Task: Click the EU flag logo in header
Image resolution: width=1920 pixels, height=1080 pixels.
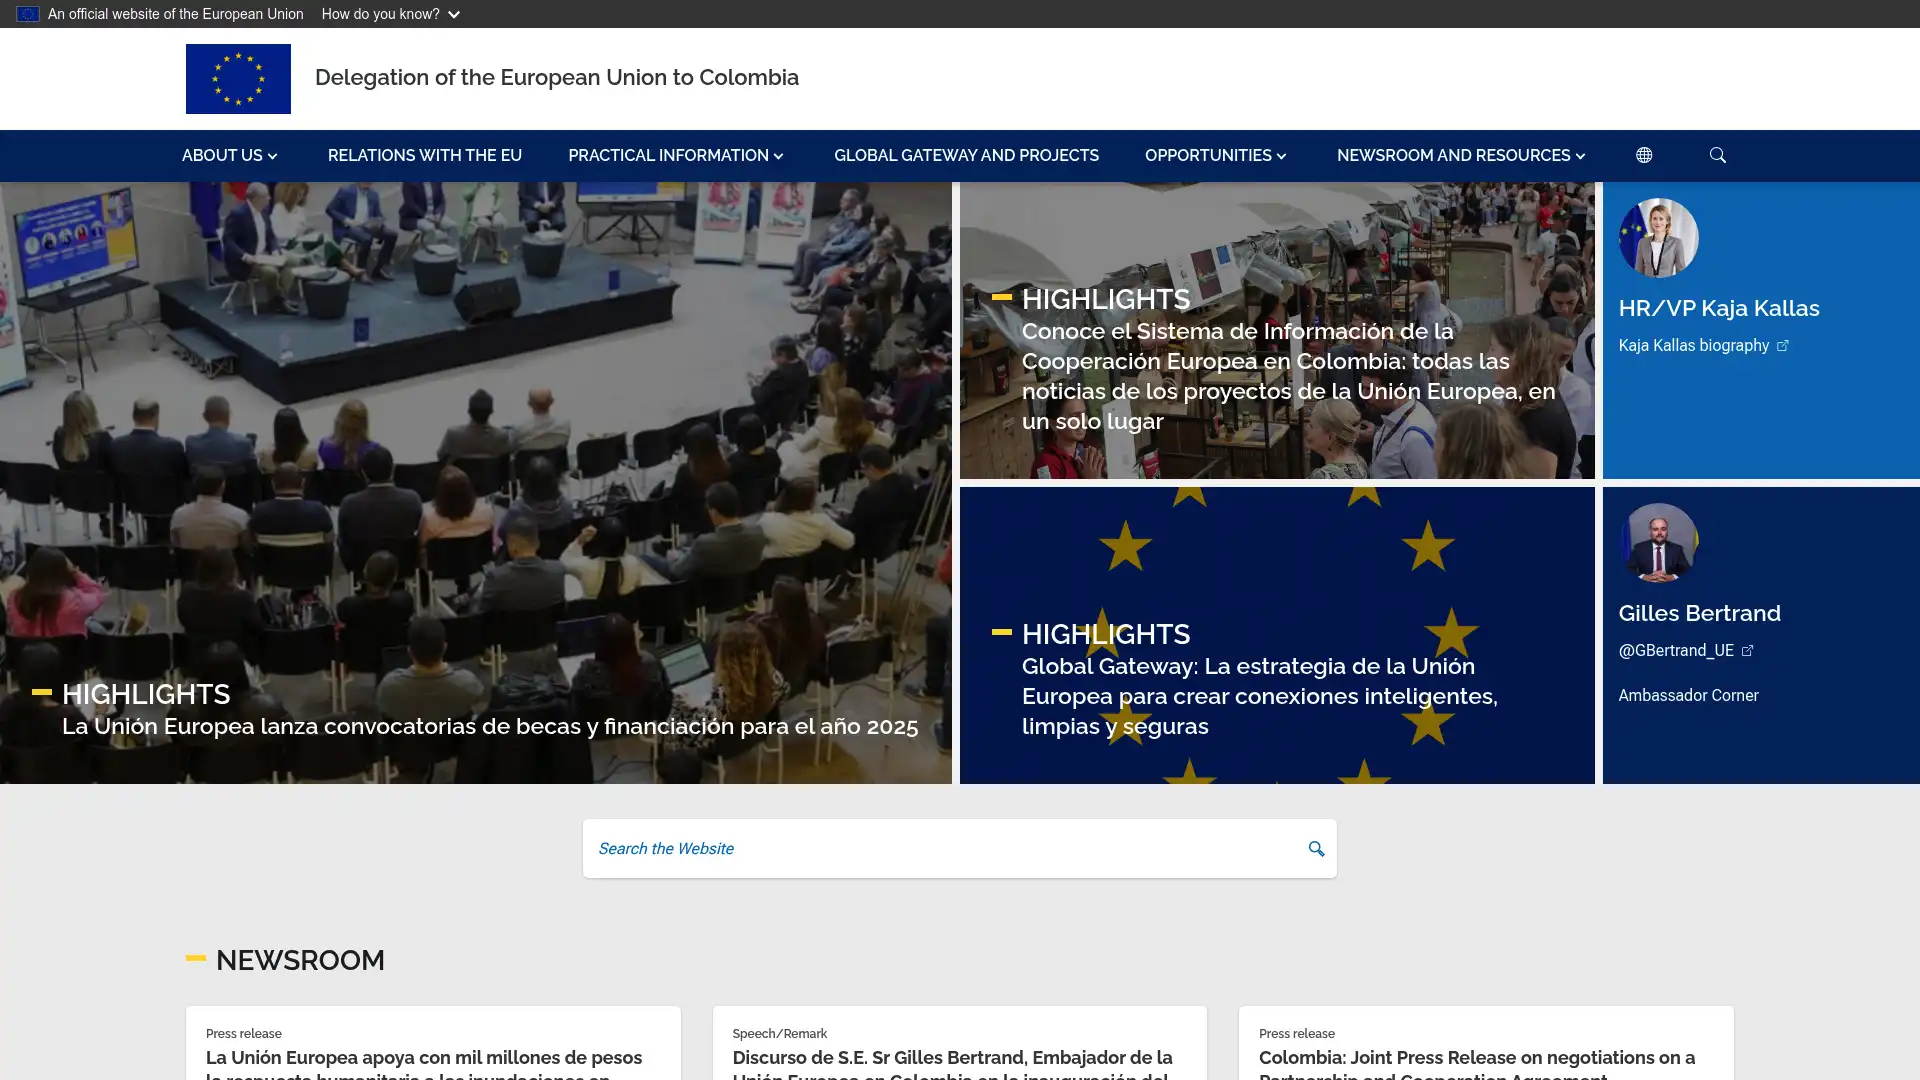Action: click(x=238, y=78)
